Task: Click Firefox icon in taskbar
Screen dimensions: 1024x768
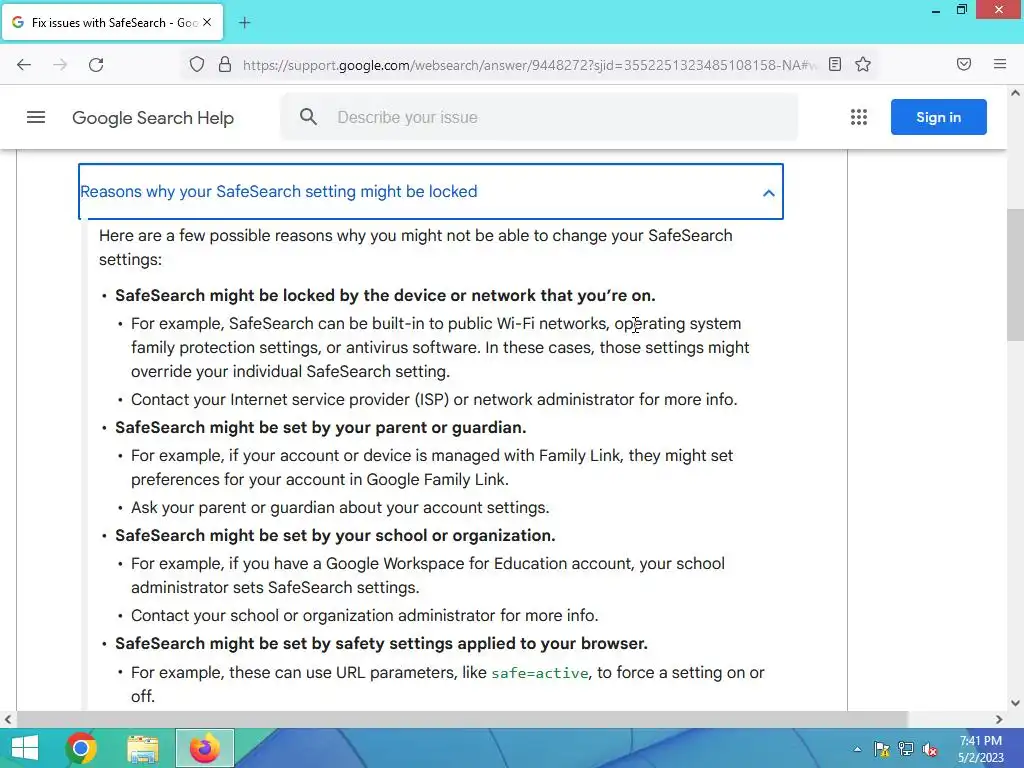Action: (x=204, y=748)
